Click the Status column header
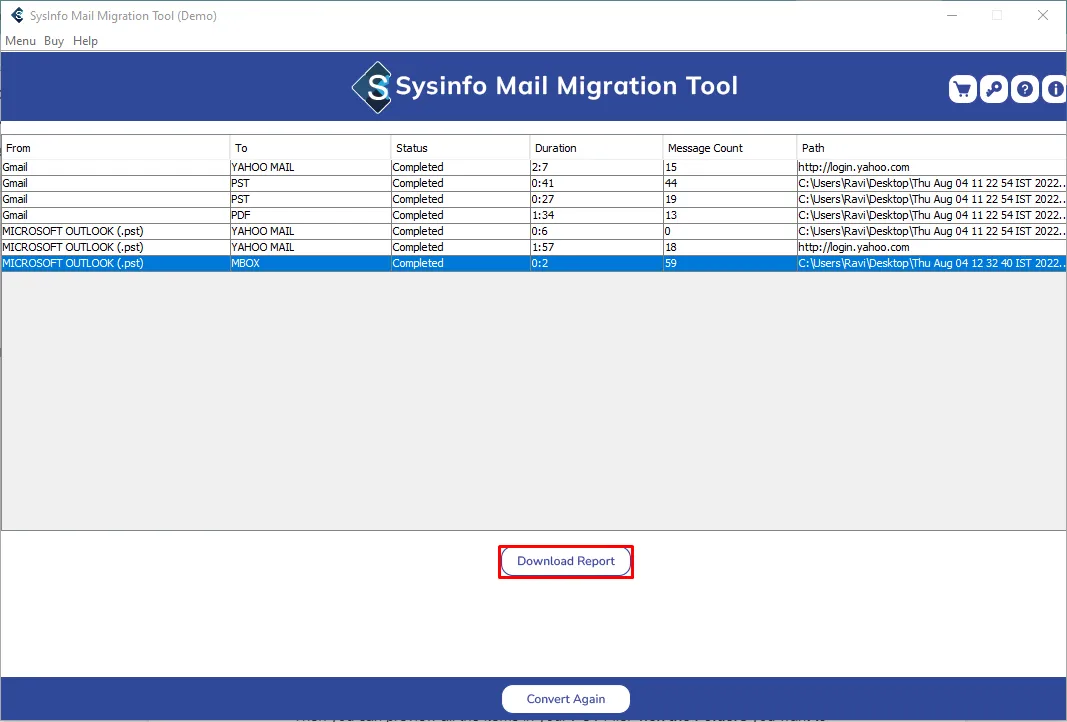Screen dimensions: 1067x722 (460, 148)
